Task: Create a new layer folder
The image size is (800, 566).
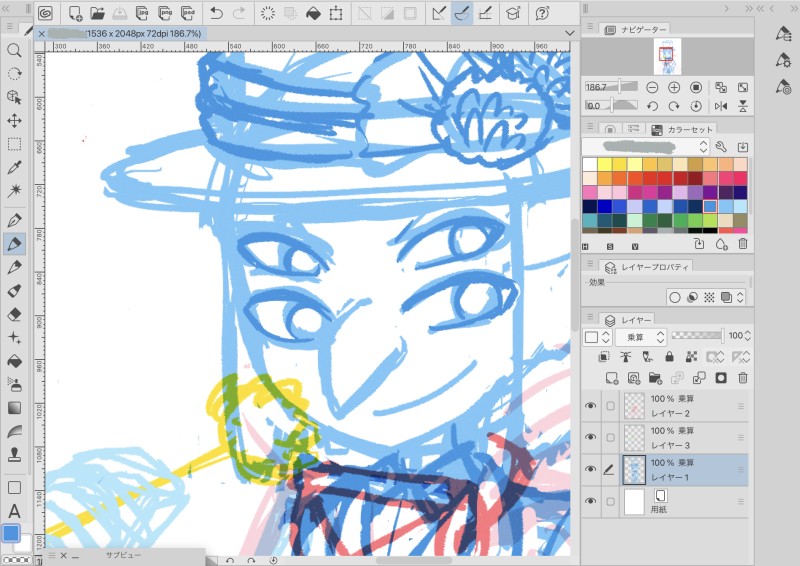Action: 655,378
